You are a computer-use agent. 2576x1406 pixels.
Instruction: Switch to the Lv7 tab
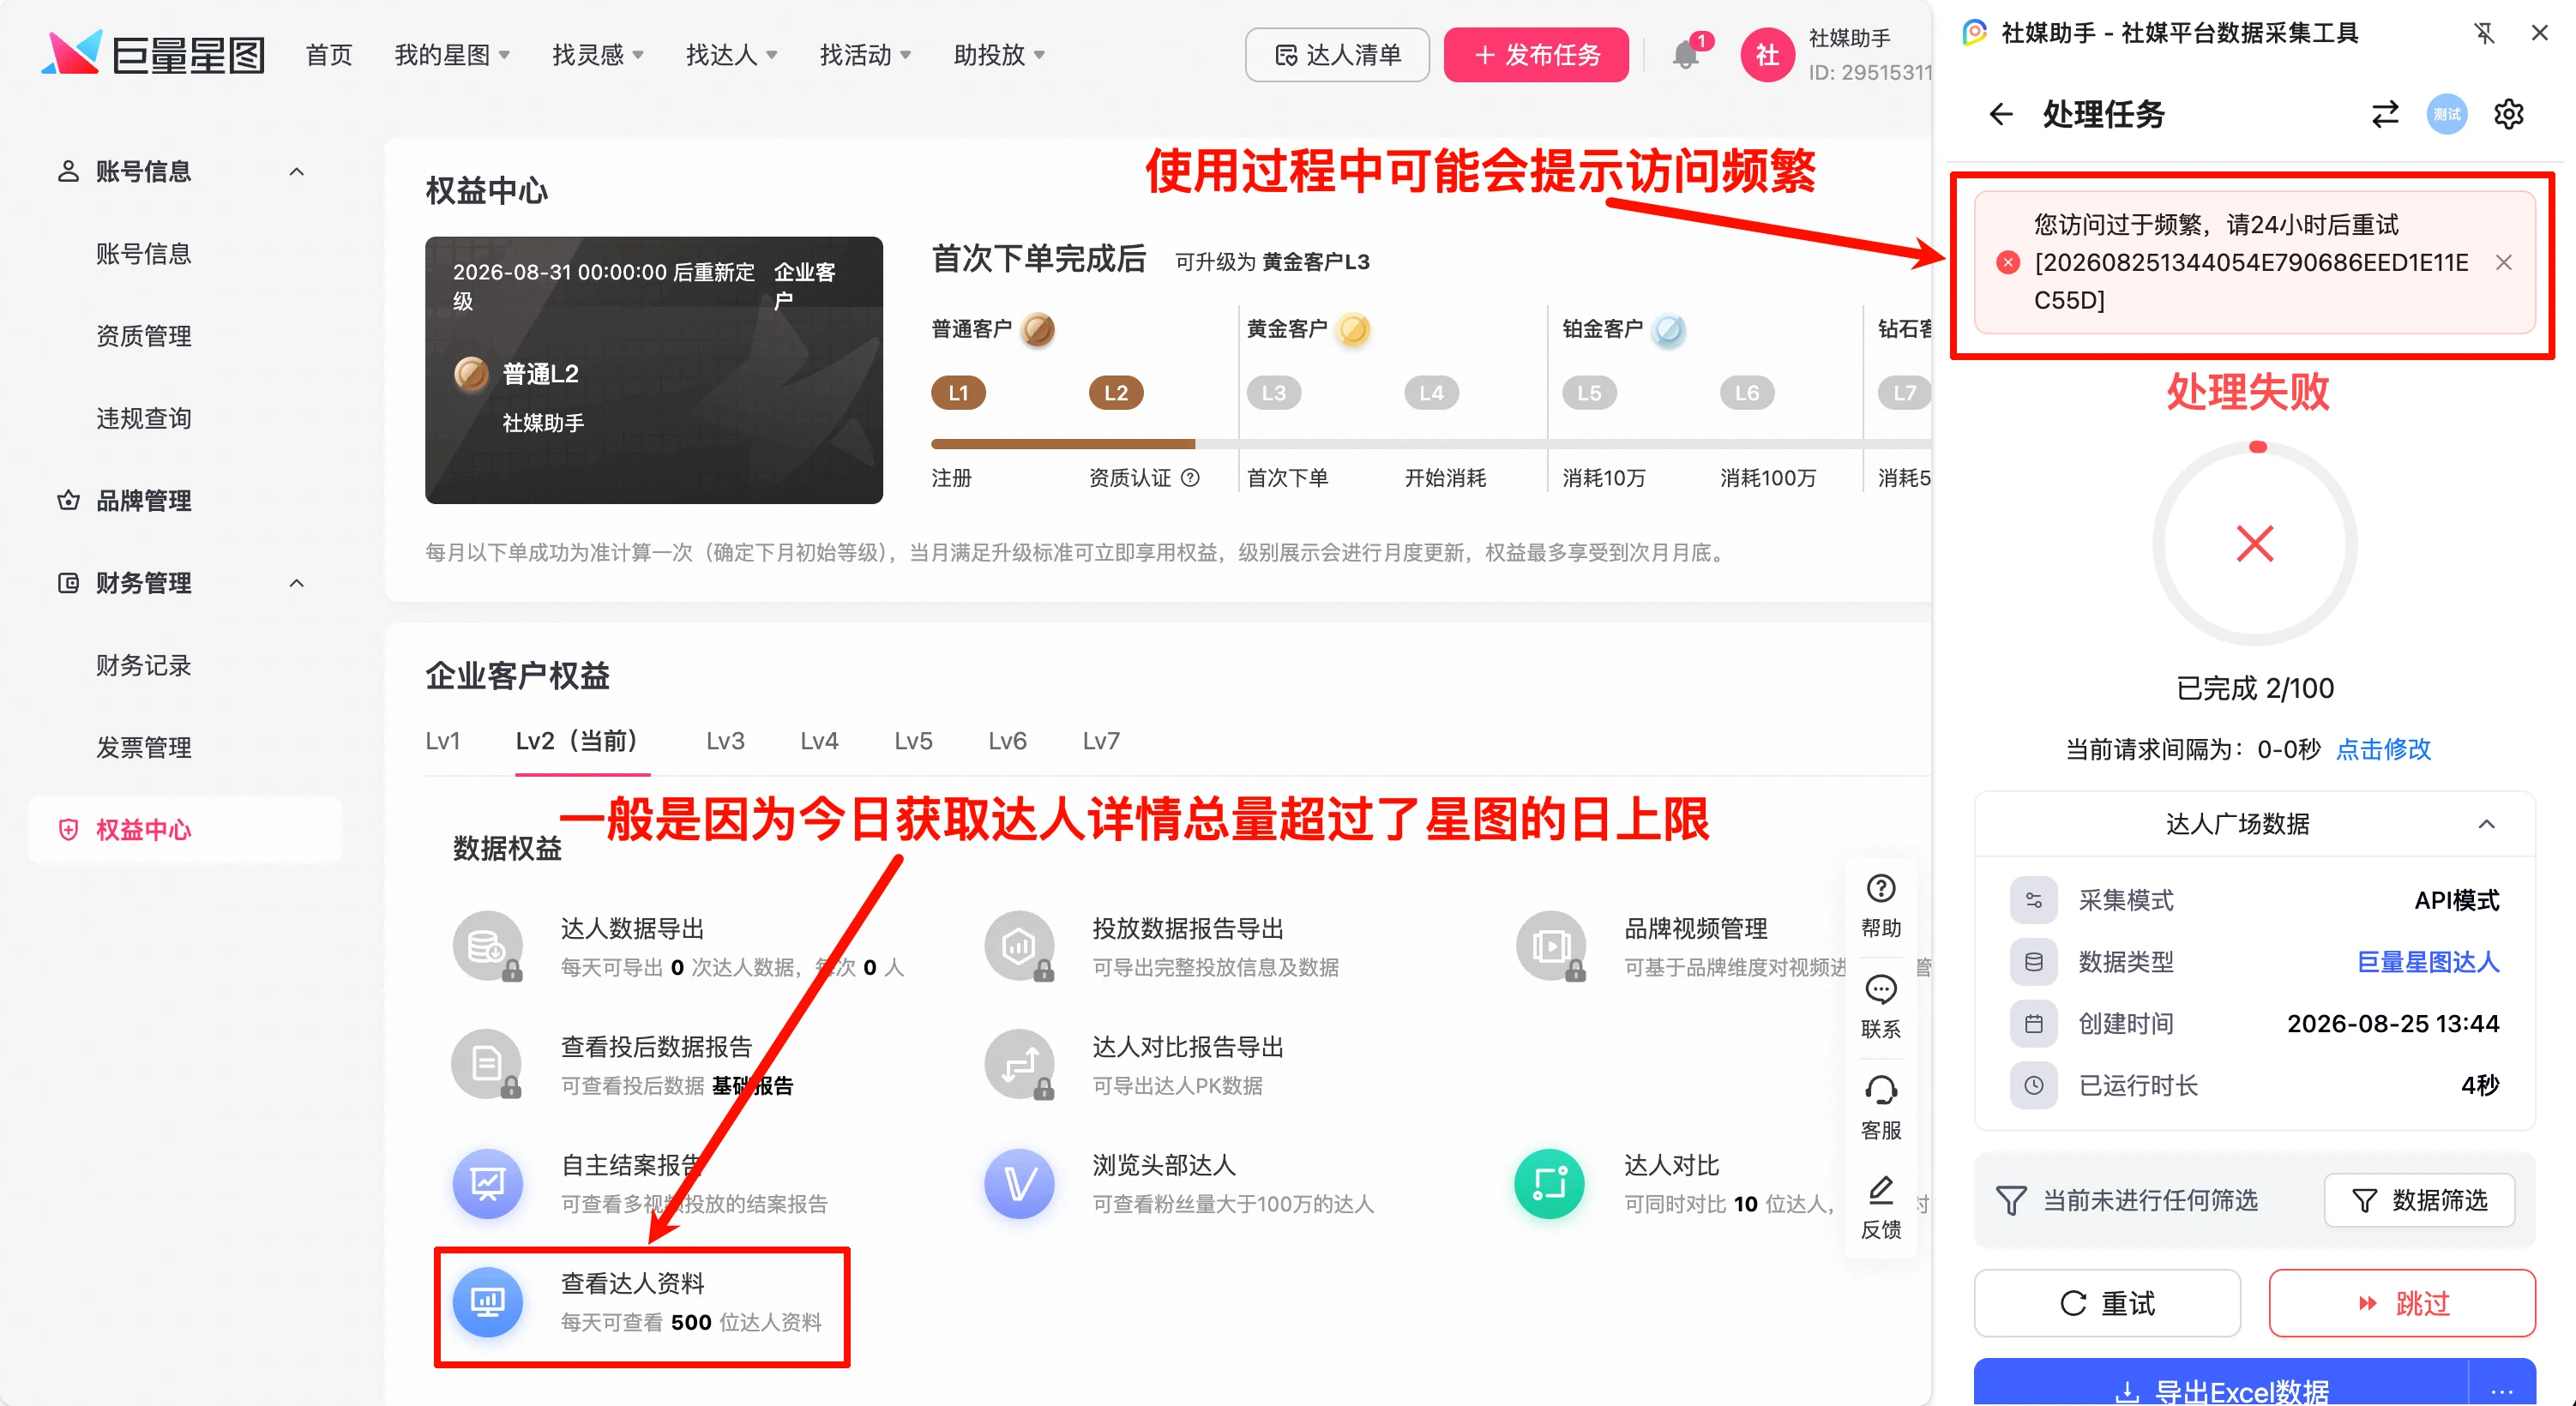tap(1101, 741)
